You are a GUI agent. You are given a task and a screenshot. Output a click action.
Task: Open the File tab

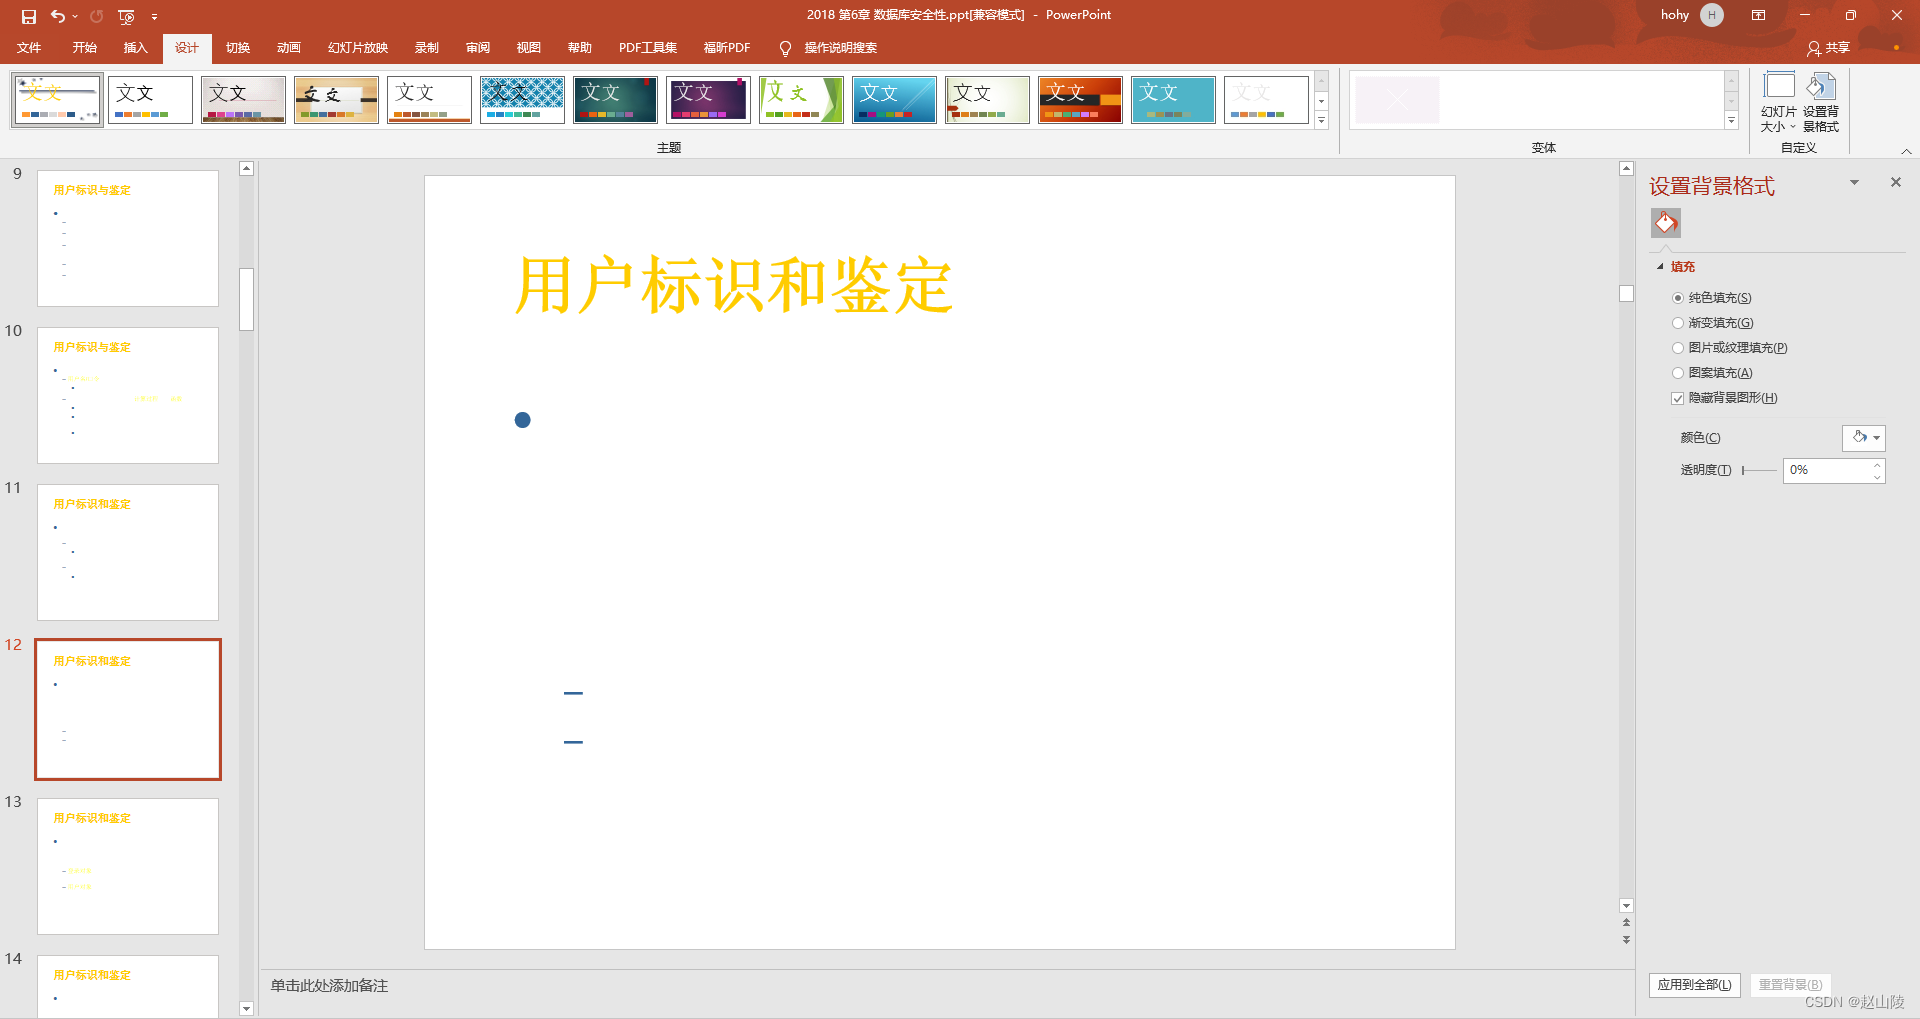click(29, 48)
